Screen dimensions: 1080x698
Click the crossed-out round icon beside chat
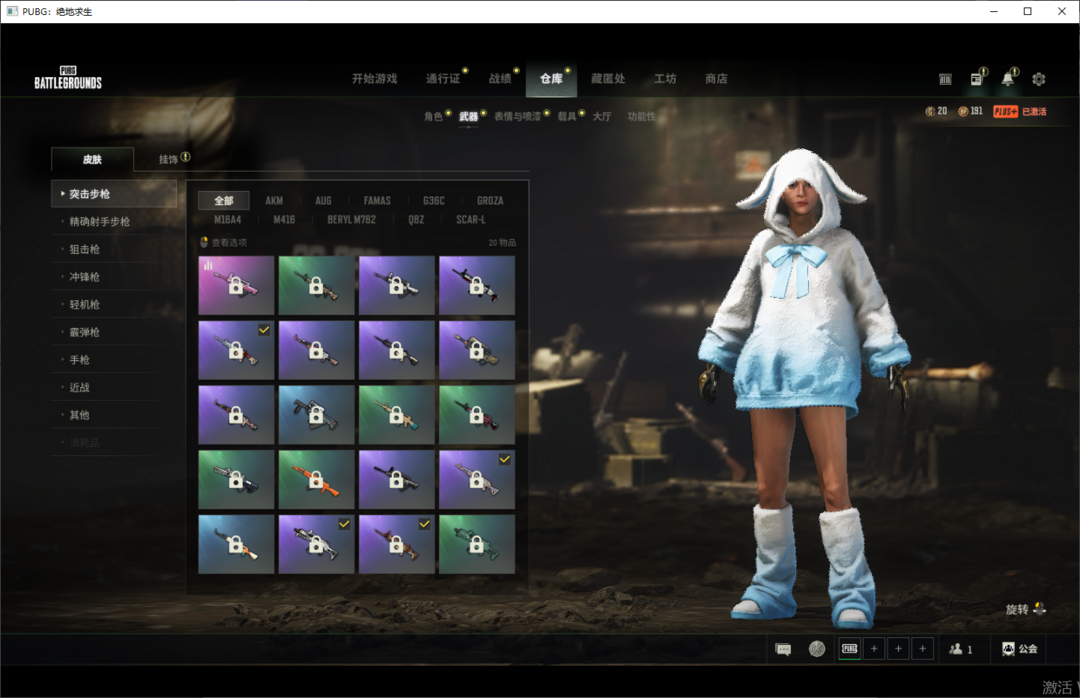click(817, 649)
